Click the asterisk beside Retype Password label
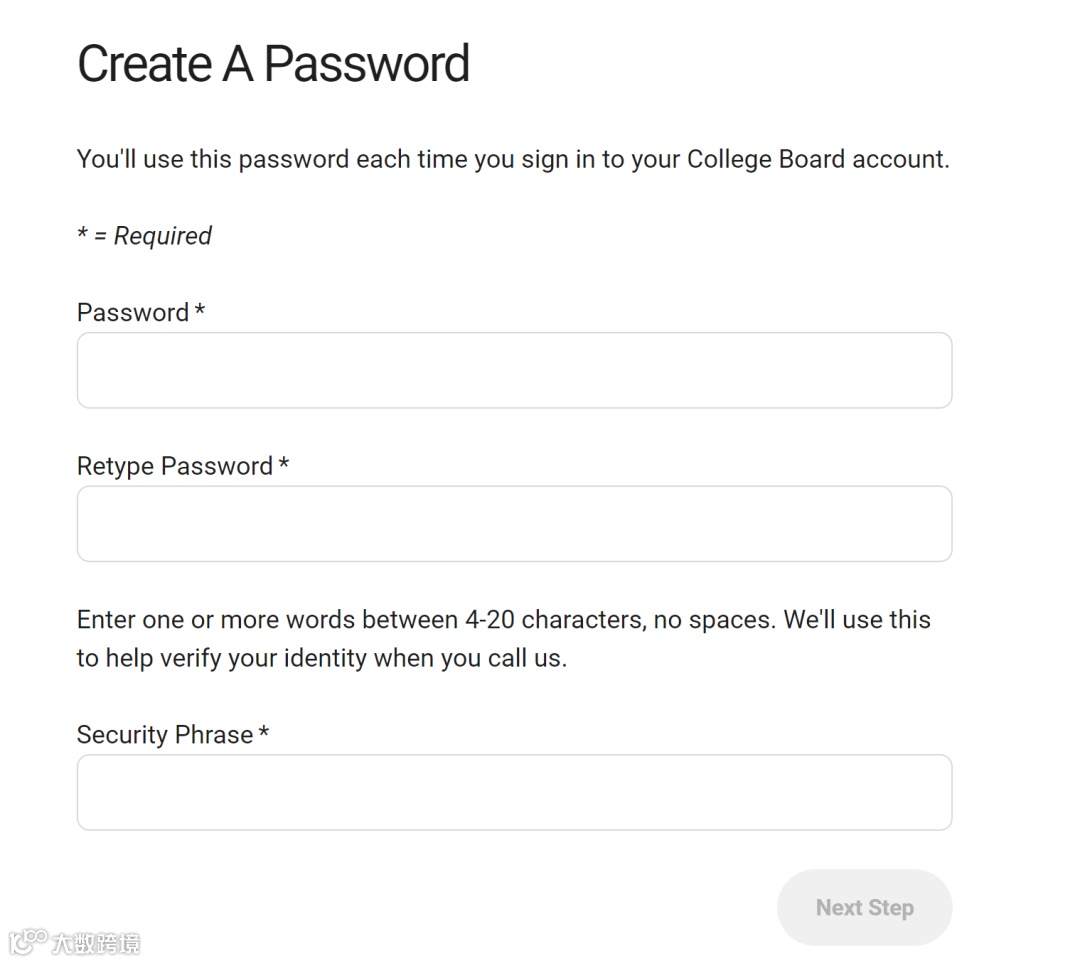The width and height of the screenshot is (1080, 963). [x=284, y=465]
